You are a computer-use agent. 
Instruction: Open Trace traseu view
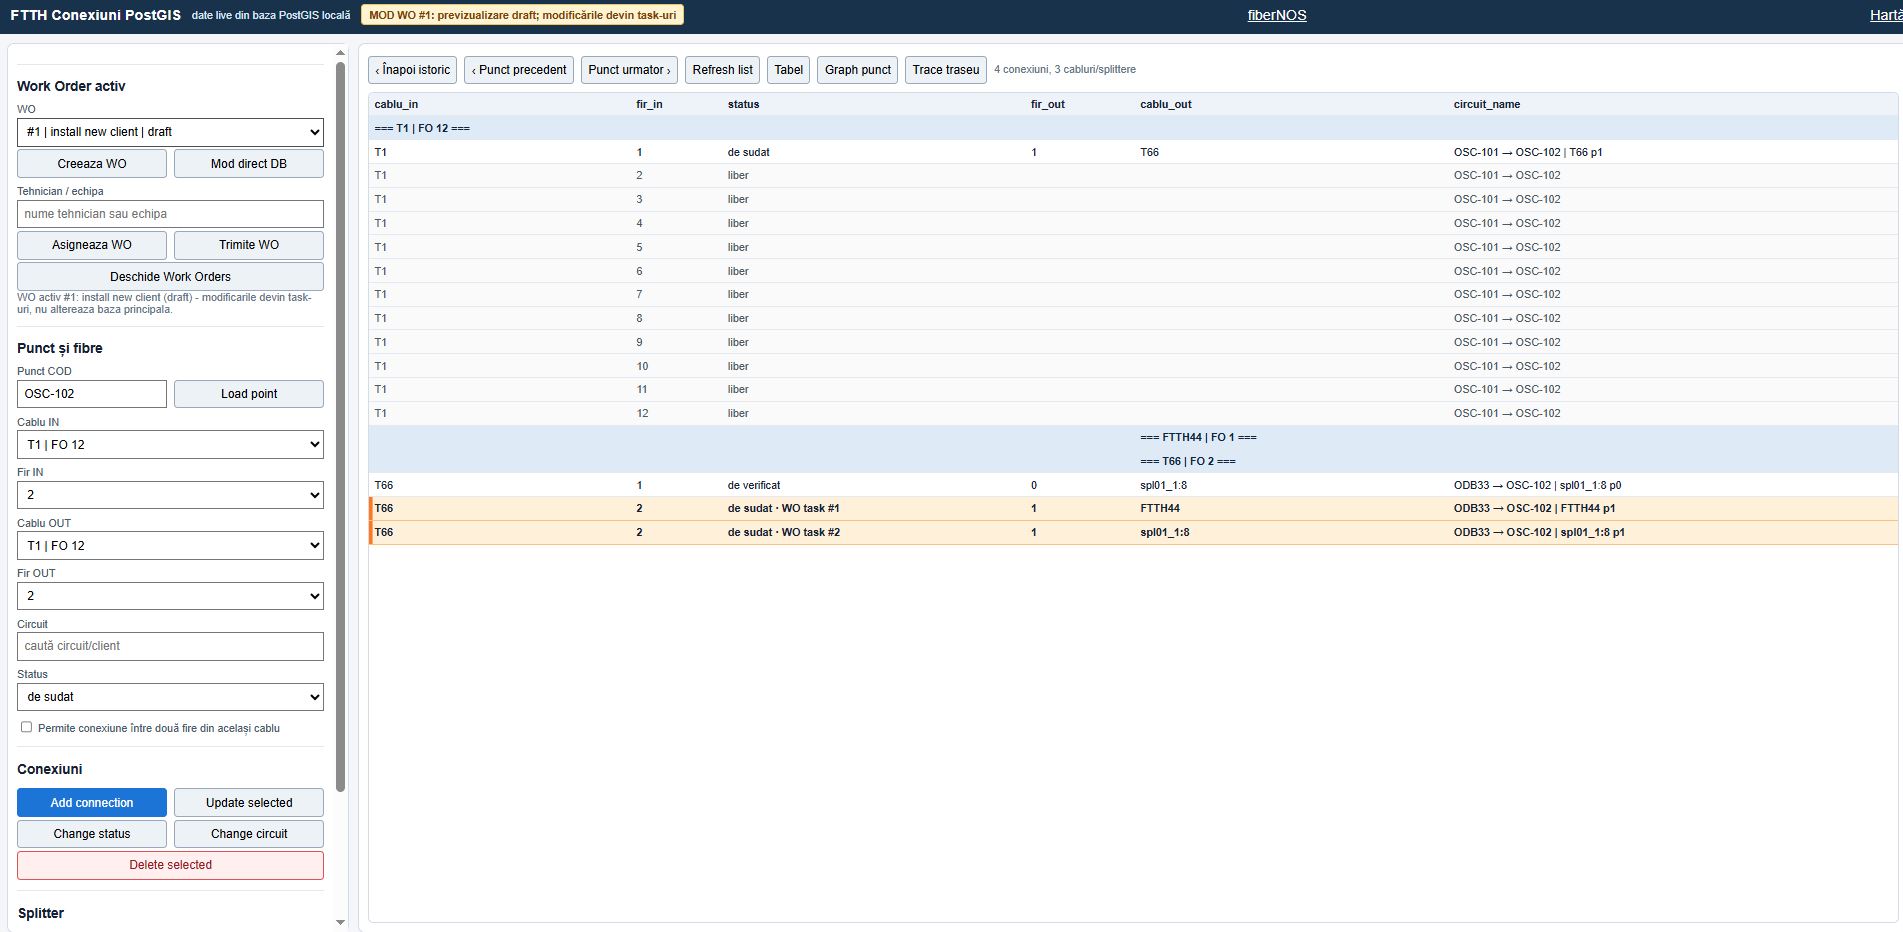click(x=946, y=70)
